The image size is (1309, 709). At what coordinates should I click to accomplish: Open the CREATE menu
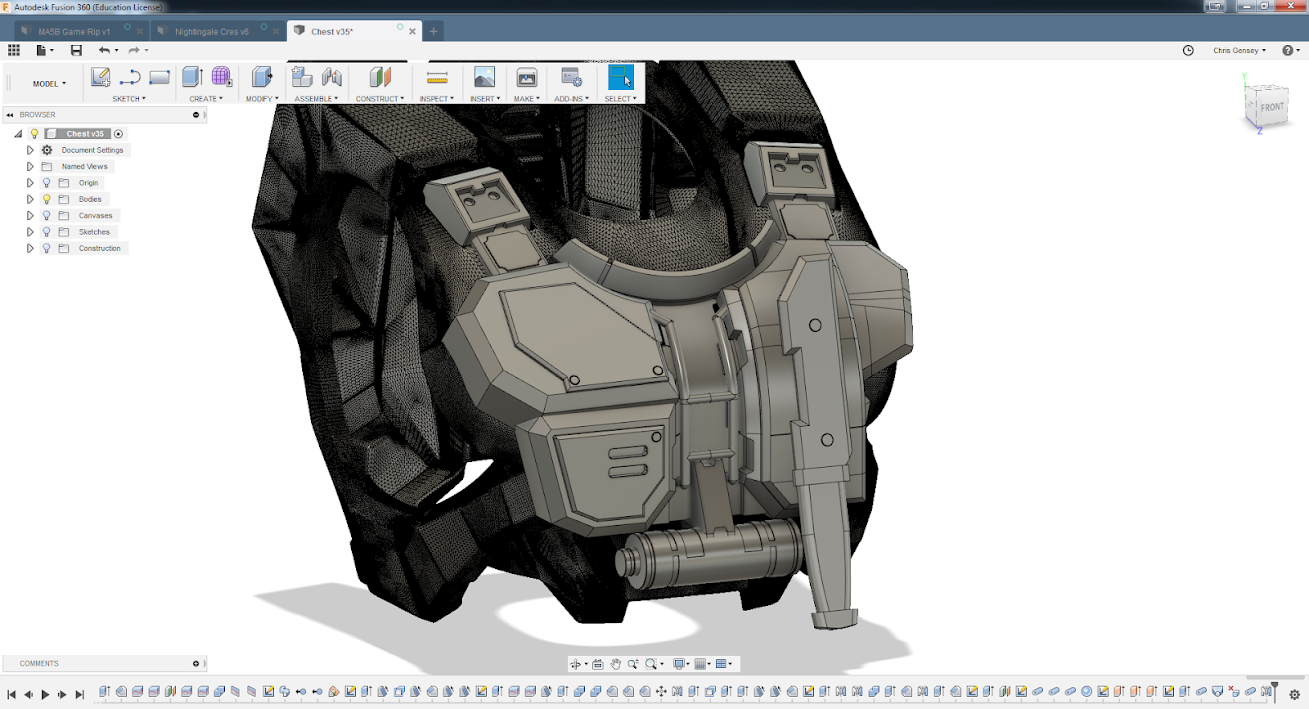click(x=206, y=99)
